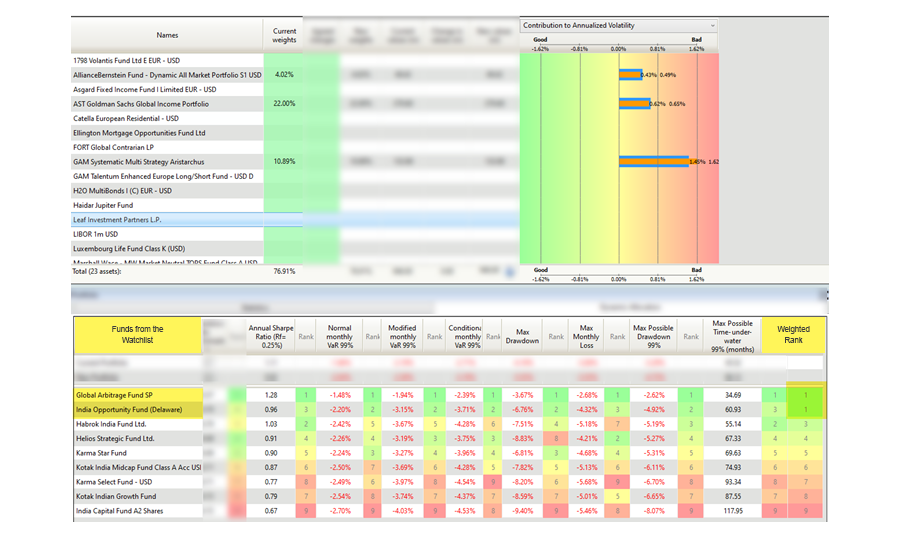900x536 pixels.
Task: Select Luxembourg Life Fund Class K (USD)
Action: pos(167,248)
